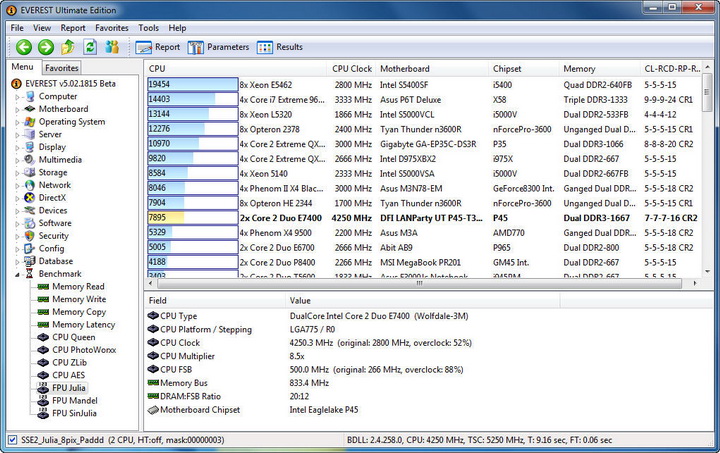Collapse the Benchmark tree node

(17, 274)
